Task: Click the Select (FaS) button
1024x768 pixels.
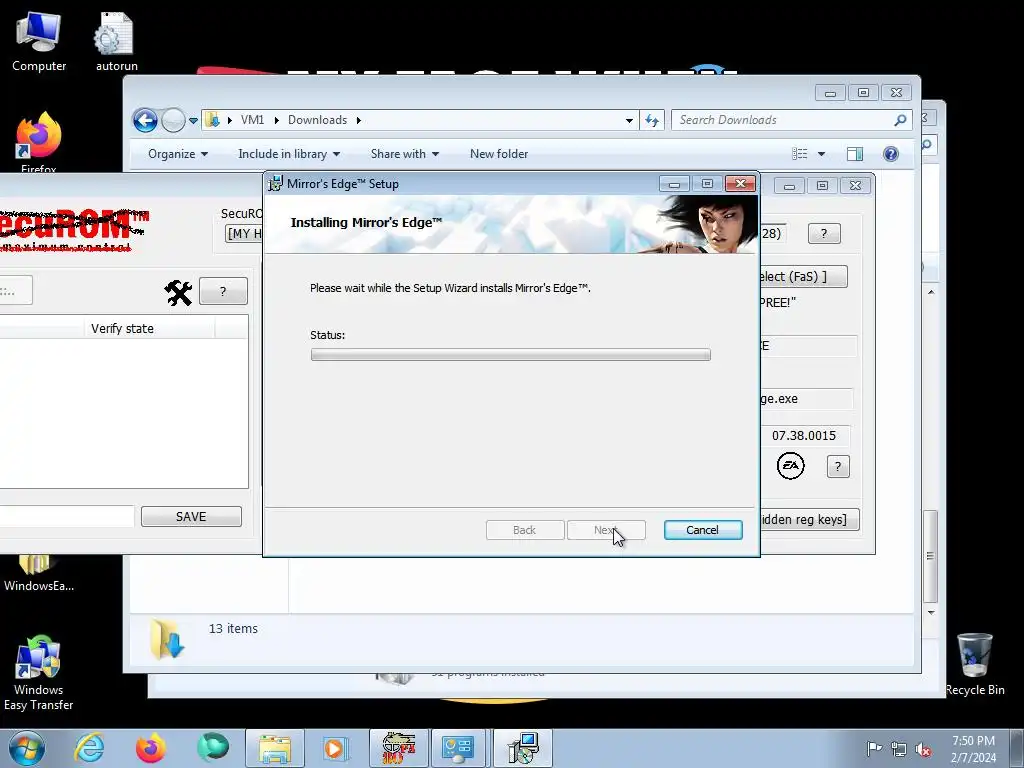Action: coord(803,276)
